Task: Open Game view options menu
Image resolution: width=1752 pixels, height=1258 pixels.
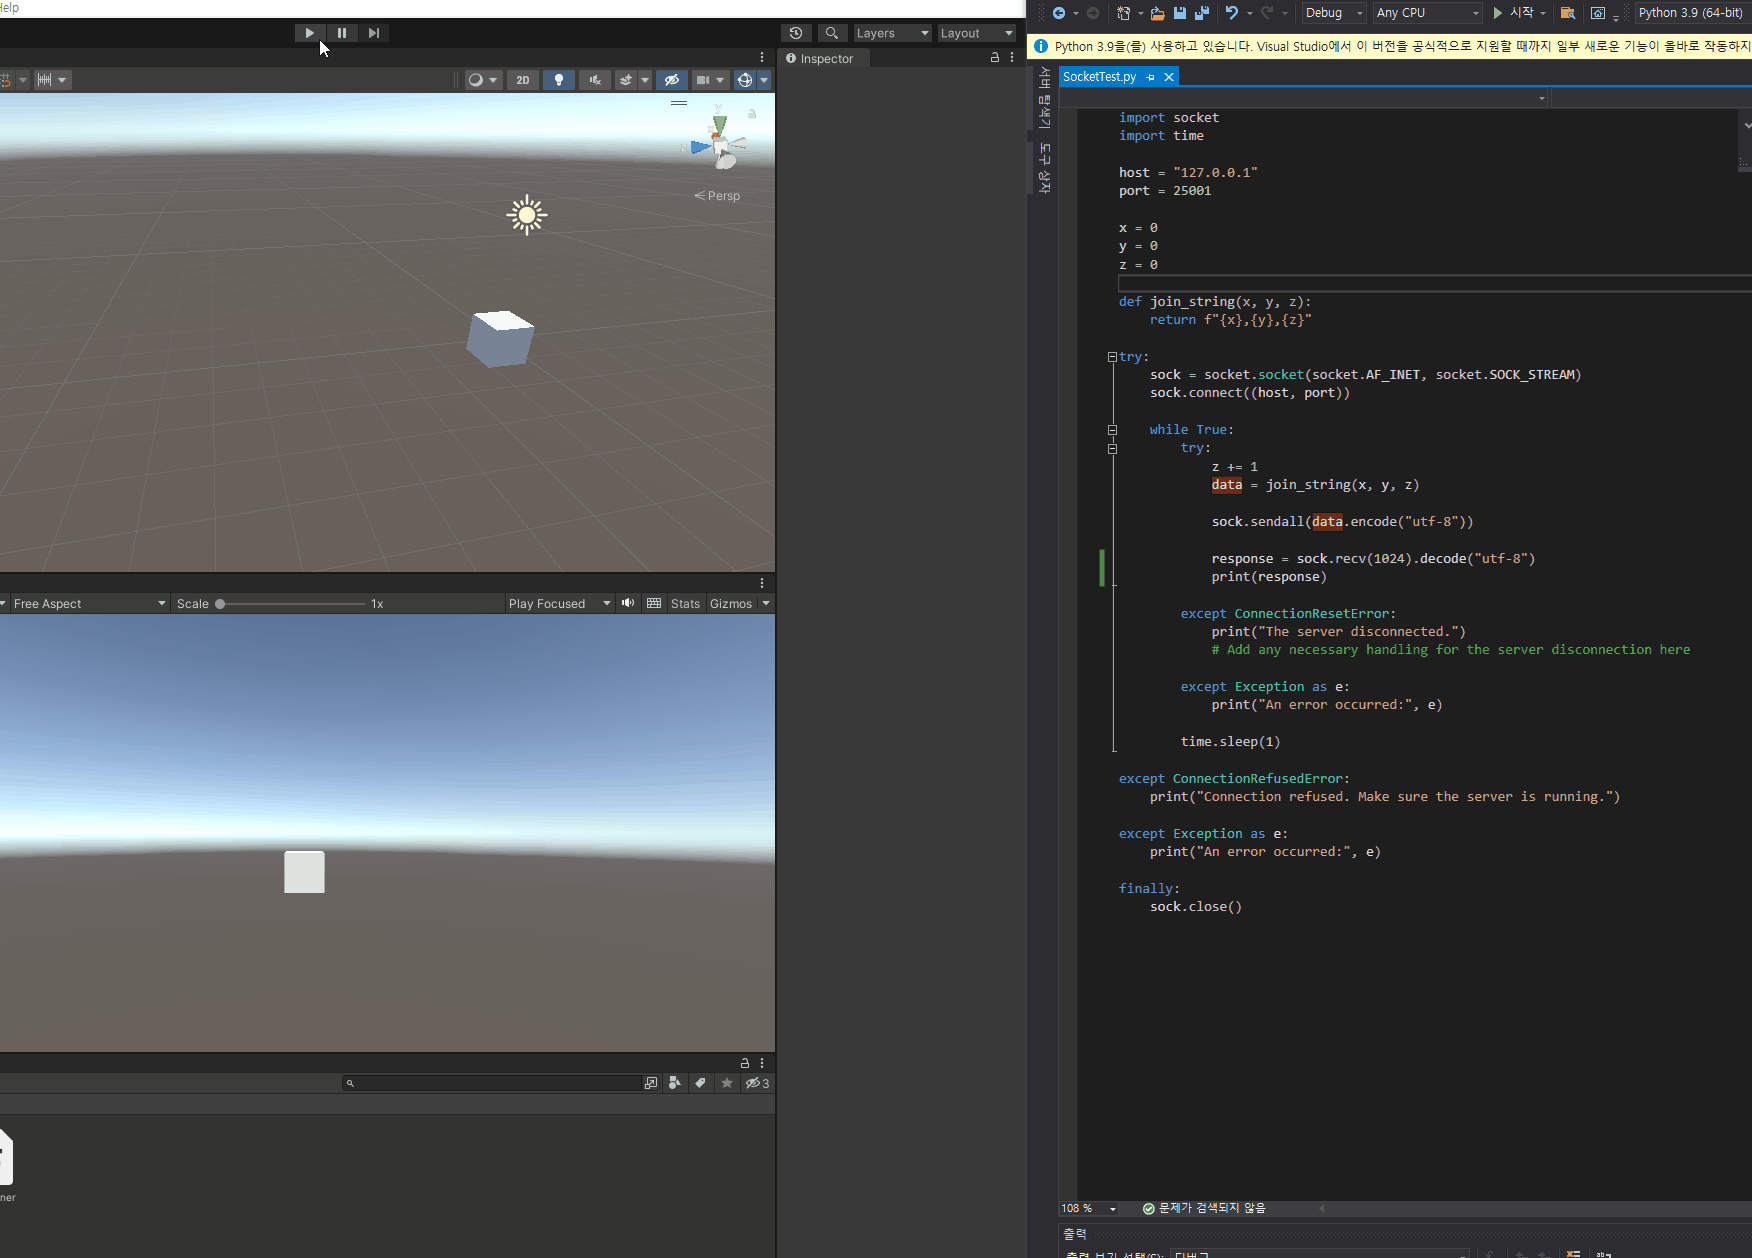Action: tap(762, 583)
